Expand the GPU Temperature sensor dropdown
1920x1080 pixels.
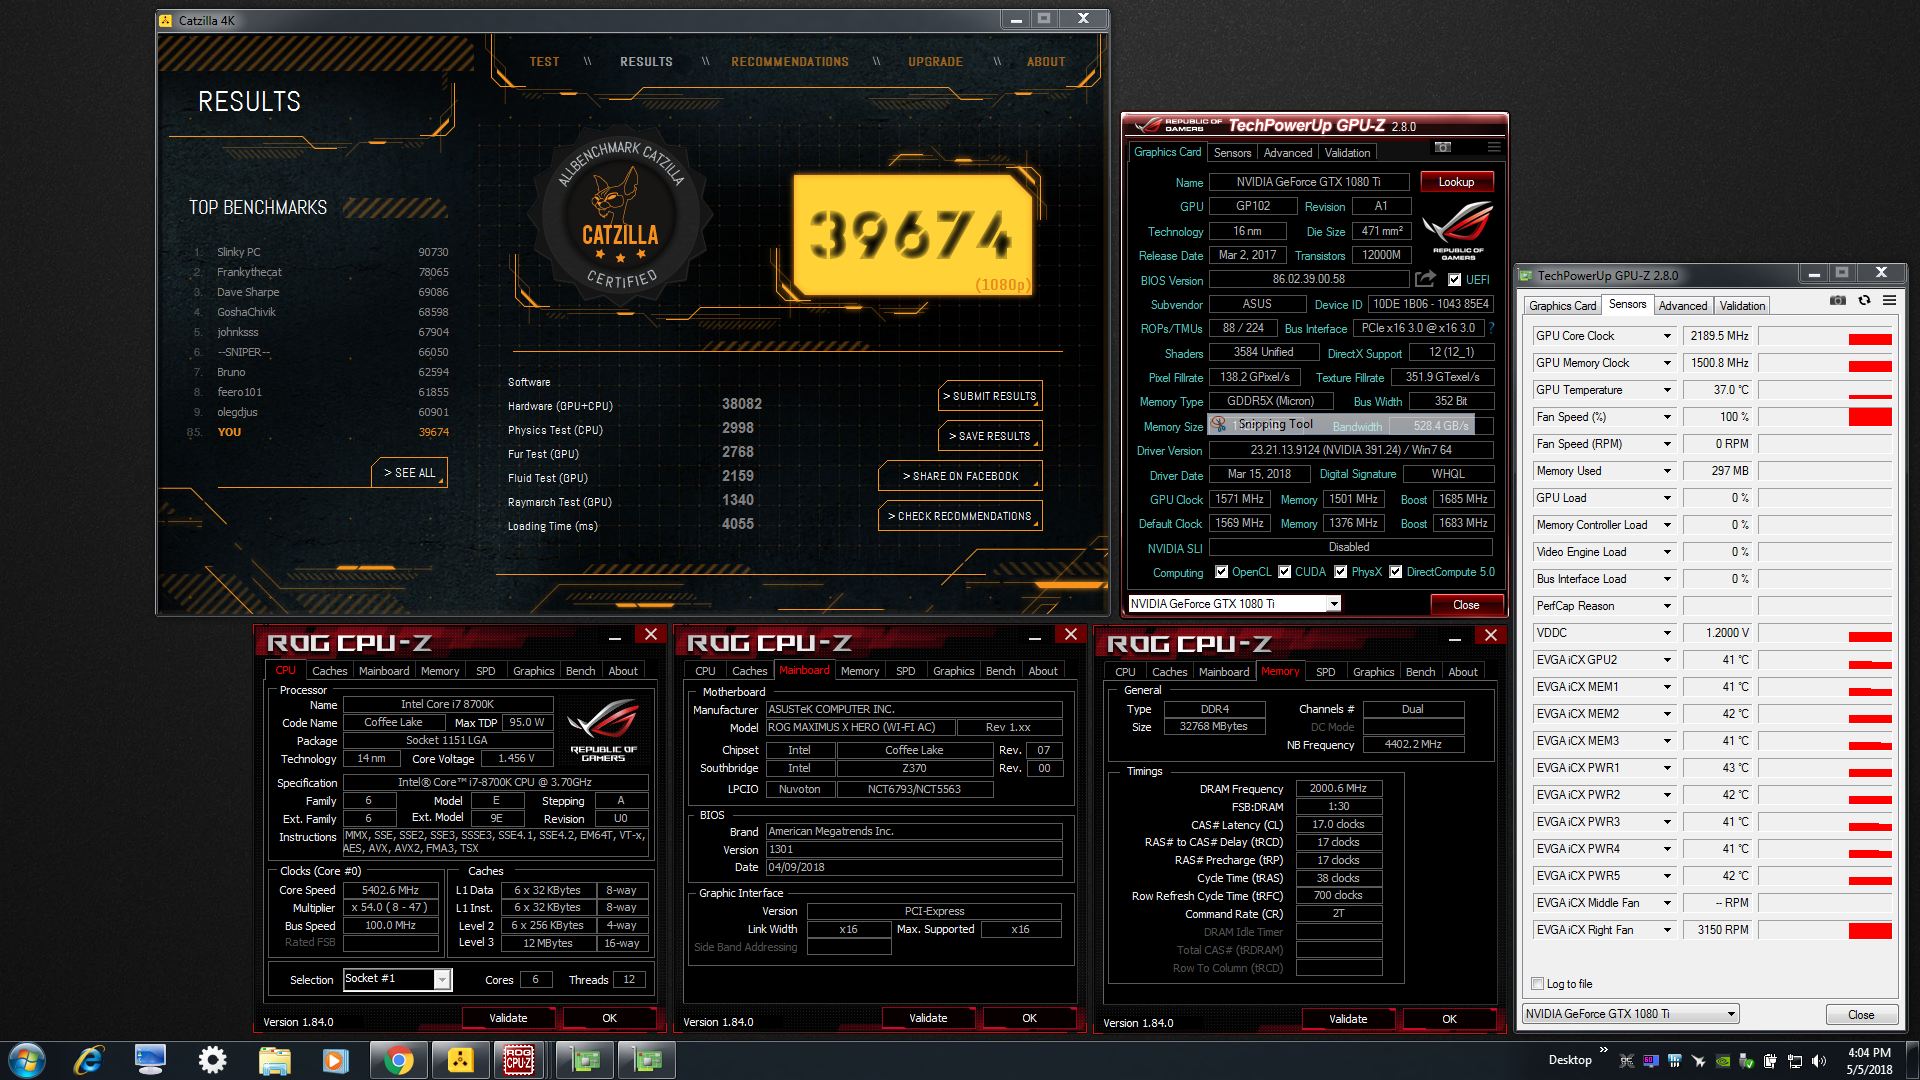[x=1667, y=390]
